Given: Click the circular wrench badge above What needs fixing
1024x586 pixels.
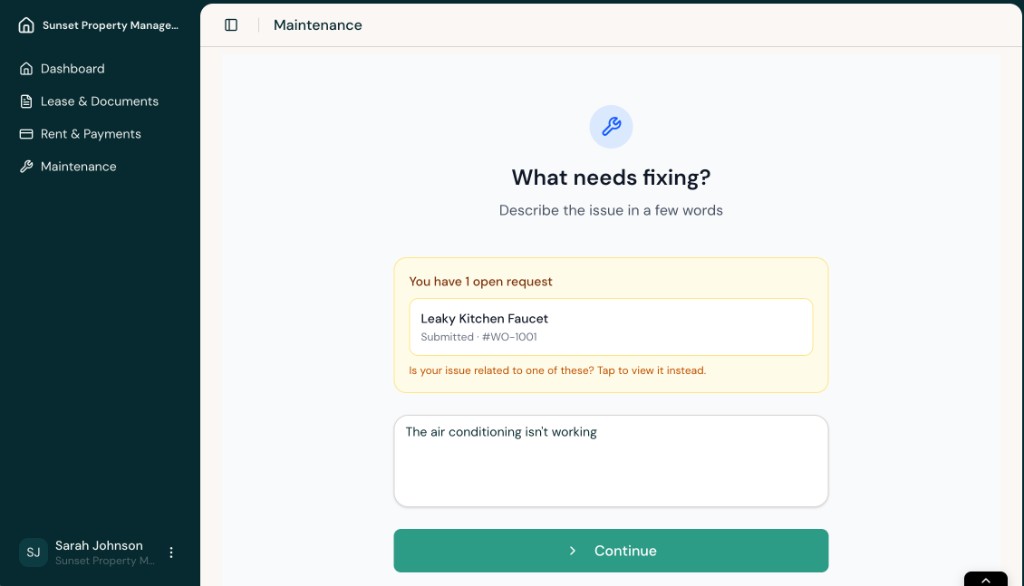Looking at the screenshot, I should click(x=611, y=127).
